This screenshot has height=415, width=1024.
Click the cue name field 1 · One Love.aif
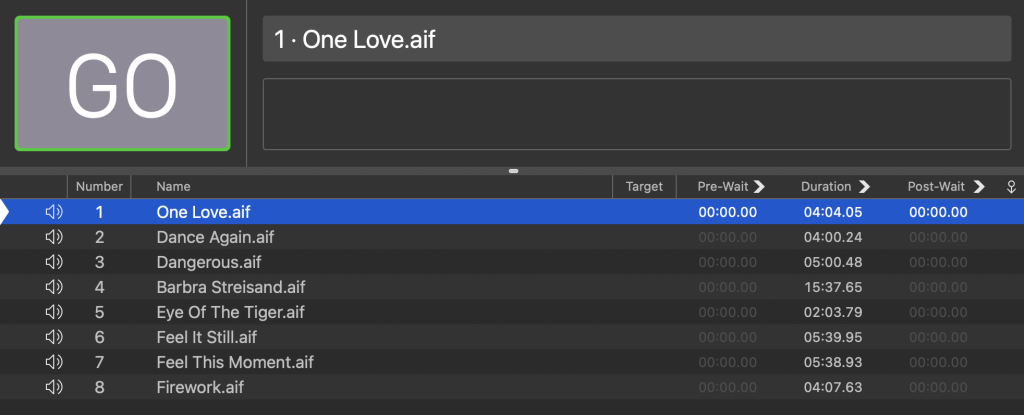tap(637, 39)
